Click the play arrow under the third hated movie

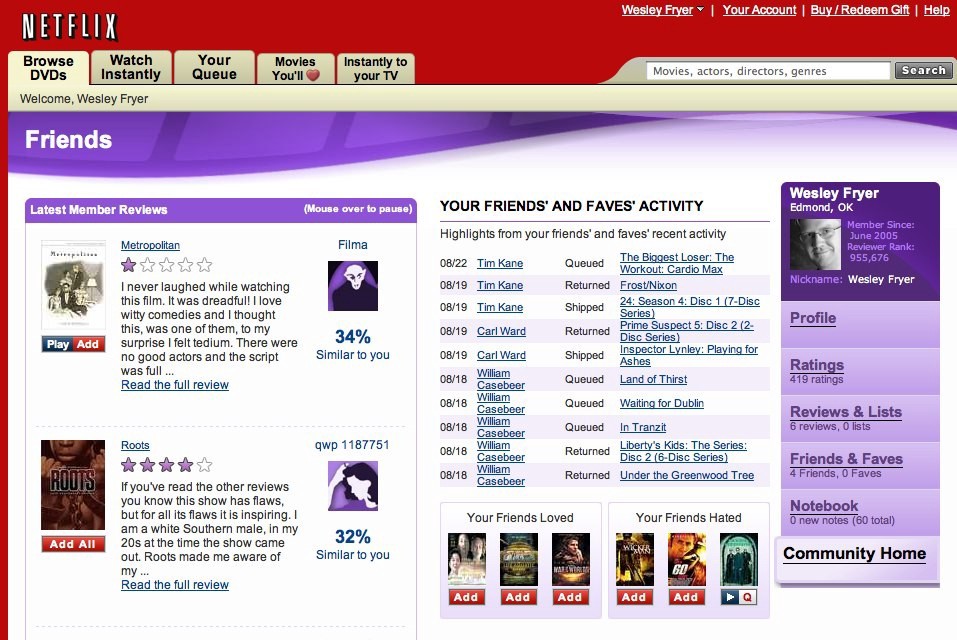pyautogui.click(x=729, y=597)
